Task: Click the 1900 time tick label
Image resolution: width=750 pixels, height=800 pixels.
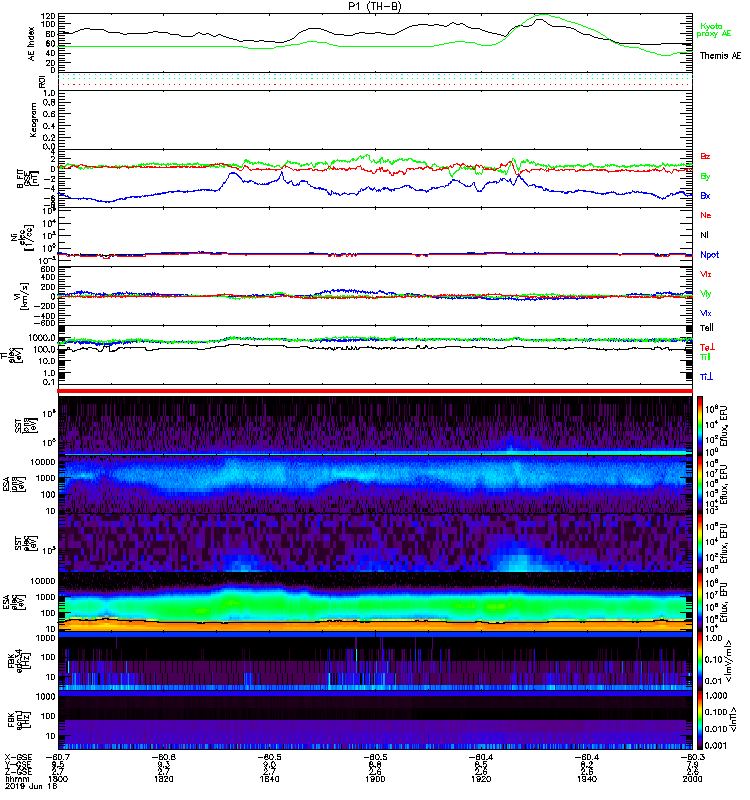Action: [x=375, y=779]
